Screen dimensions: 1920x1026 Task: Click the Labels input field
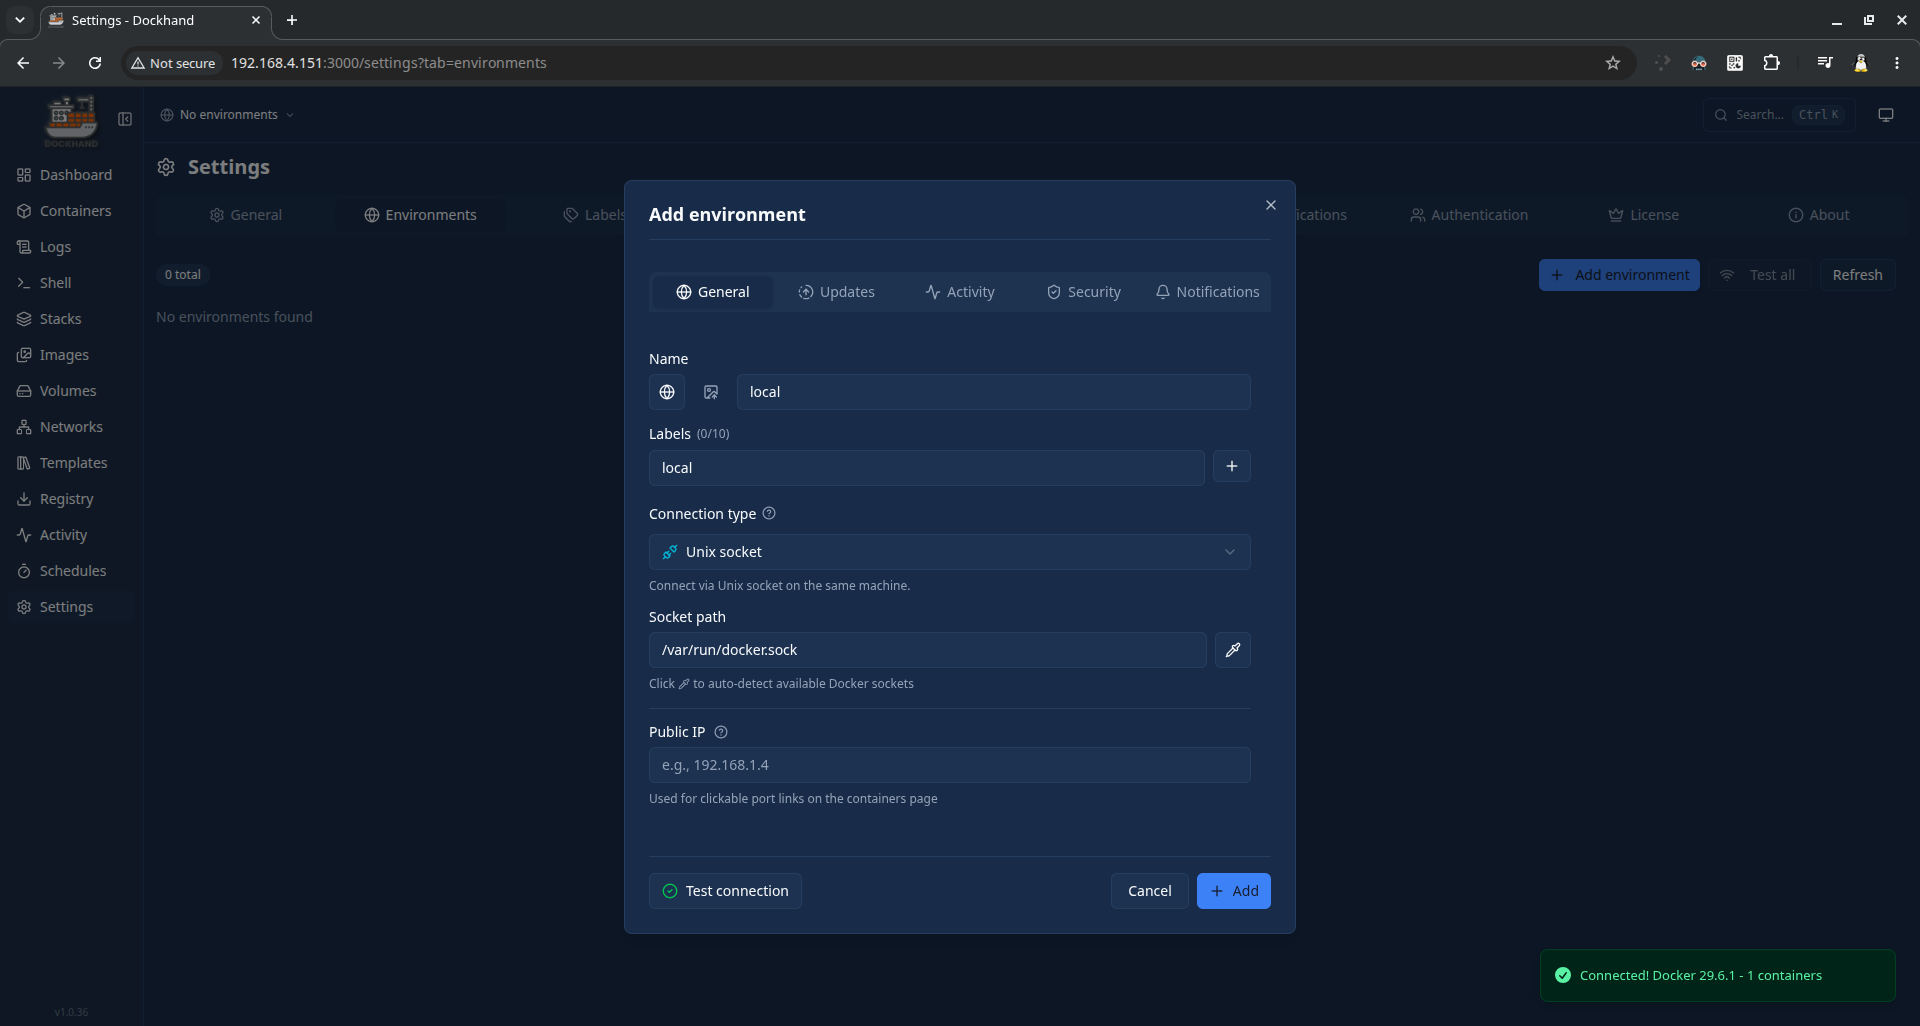(x=926, y=468)
